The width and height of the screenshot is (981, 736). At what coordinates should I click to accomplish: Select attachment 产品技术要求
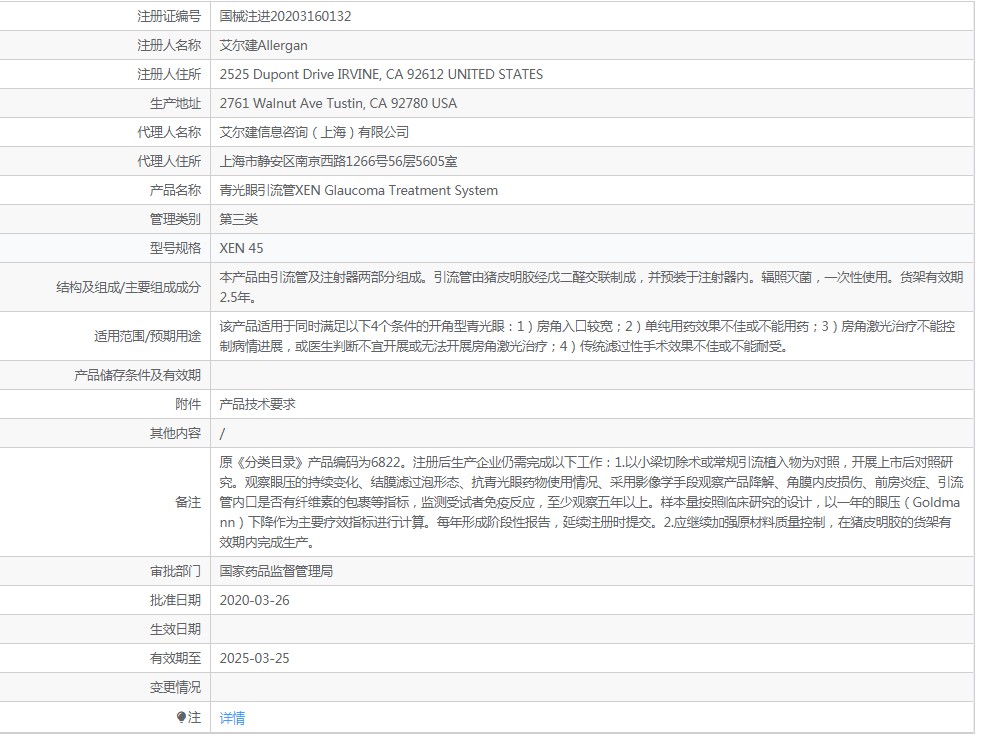pyautogui.click(x=257, y=404)
